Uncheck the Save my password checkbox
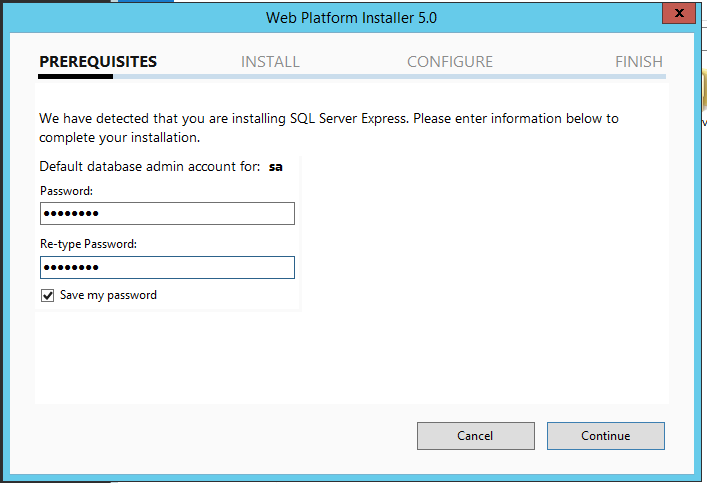Image resolution: width=707 pixels, height=483 pixels. 48,296
